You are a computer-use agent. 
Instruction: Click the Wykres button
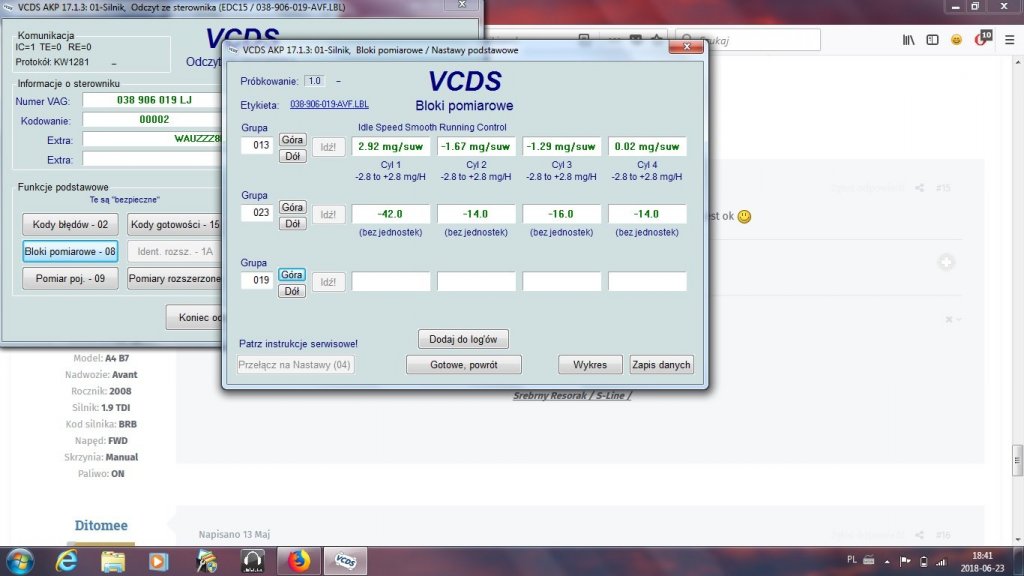[x=590, y=364]
